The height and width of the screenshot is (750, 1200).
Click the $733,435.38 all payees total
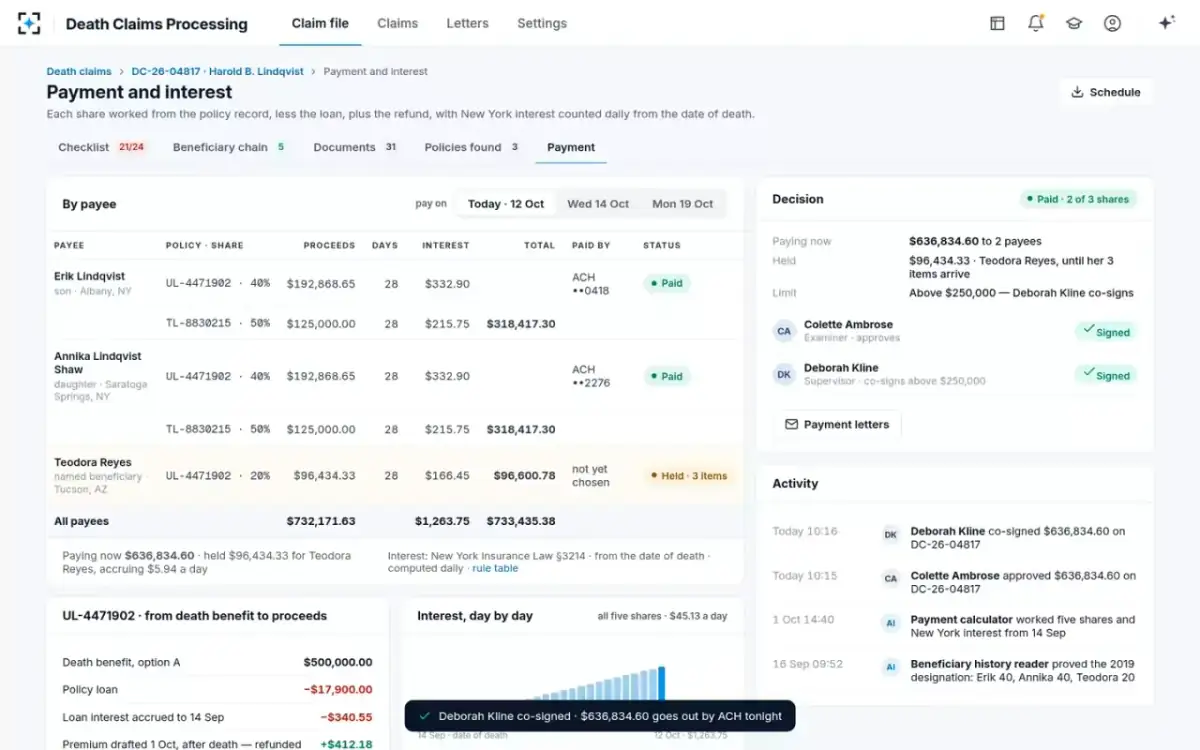[x=521, y=521]
